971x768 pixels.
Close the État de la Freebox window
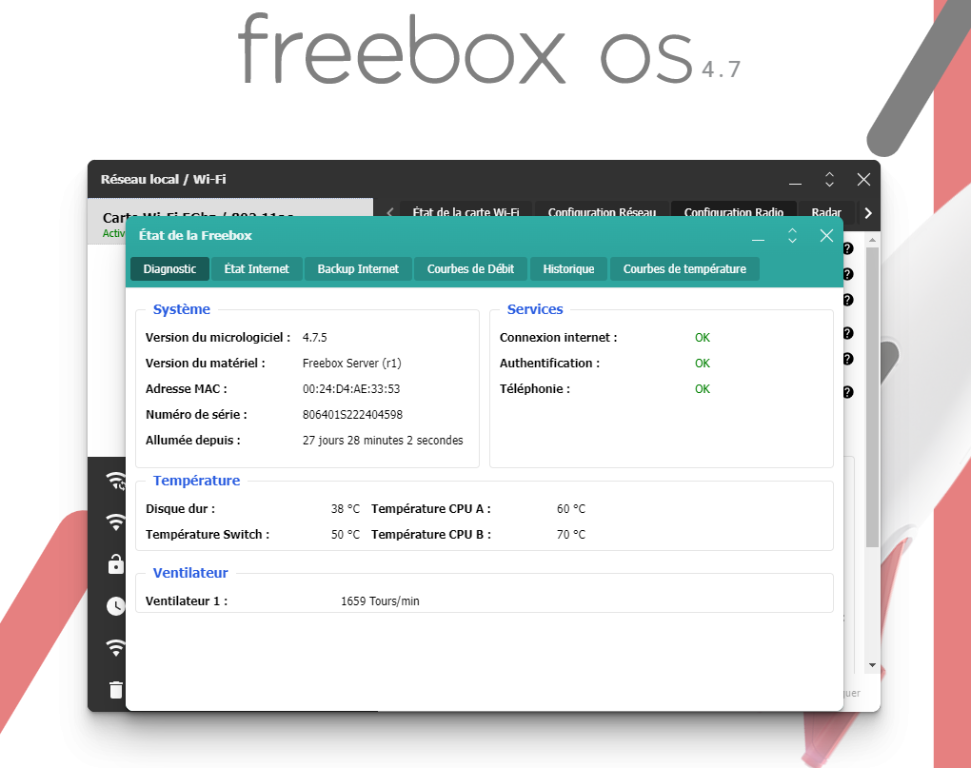click(826, 235)
